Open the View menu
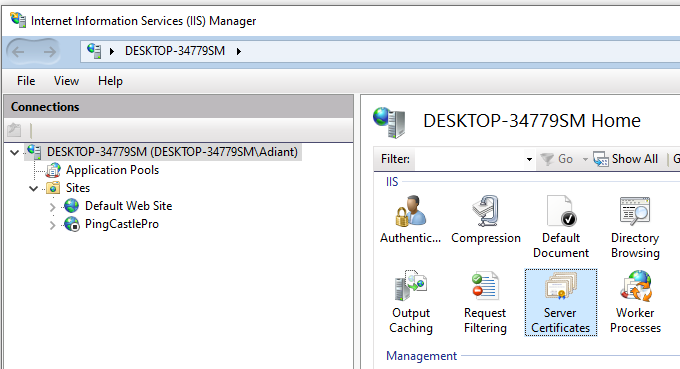The width and height of the screenshot is (680, 369). point(66,81)
